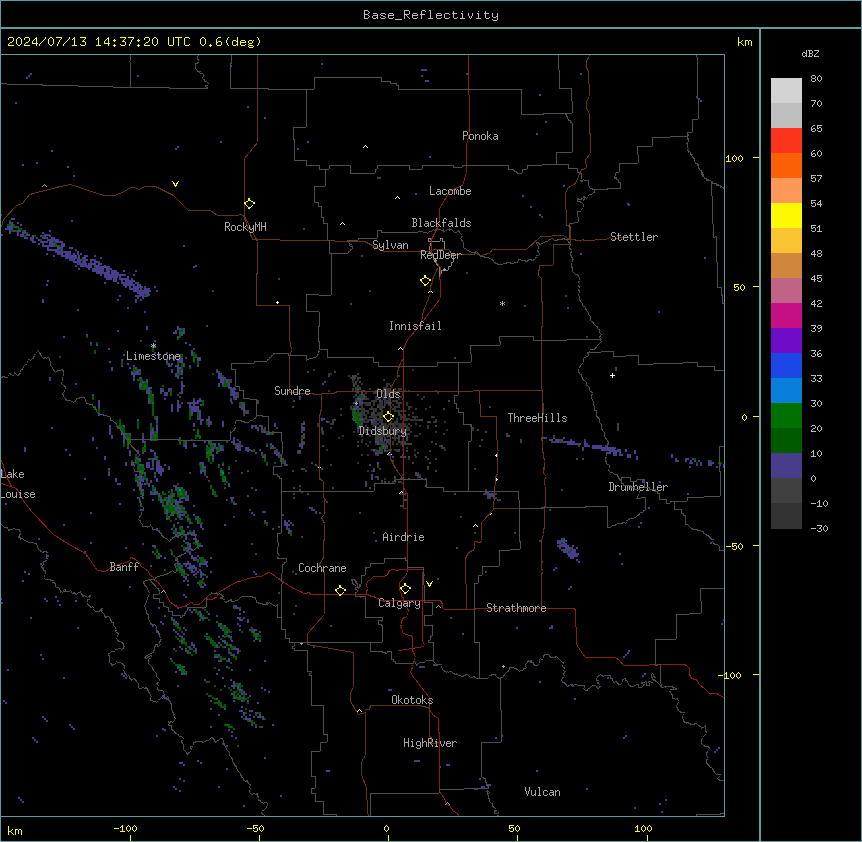Viewport: 862px width, 842px height.
Task: Pick the yellow 51-54 dBZ legend swatch
Action: tap(786, 215)
